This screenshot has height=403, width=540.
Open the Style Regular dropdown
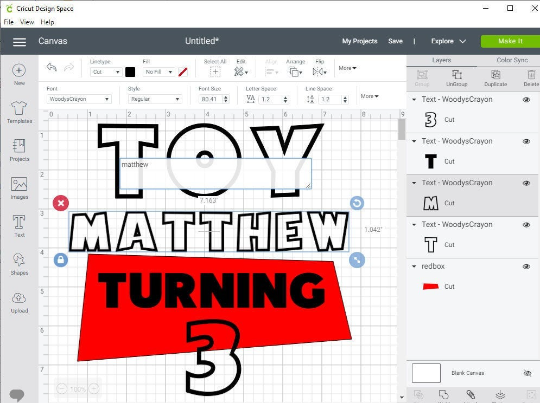click(x=155, y=99)
